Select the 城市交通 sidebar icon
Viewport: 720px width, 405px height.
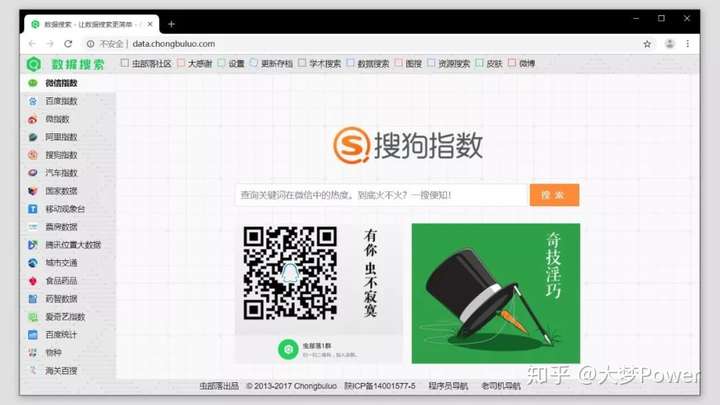pos(33,263)
